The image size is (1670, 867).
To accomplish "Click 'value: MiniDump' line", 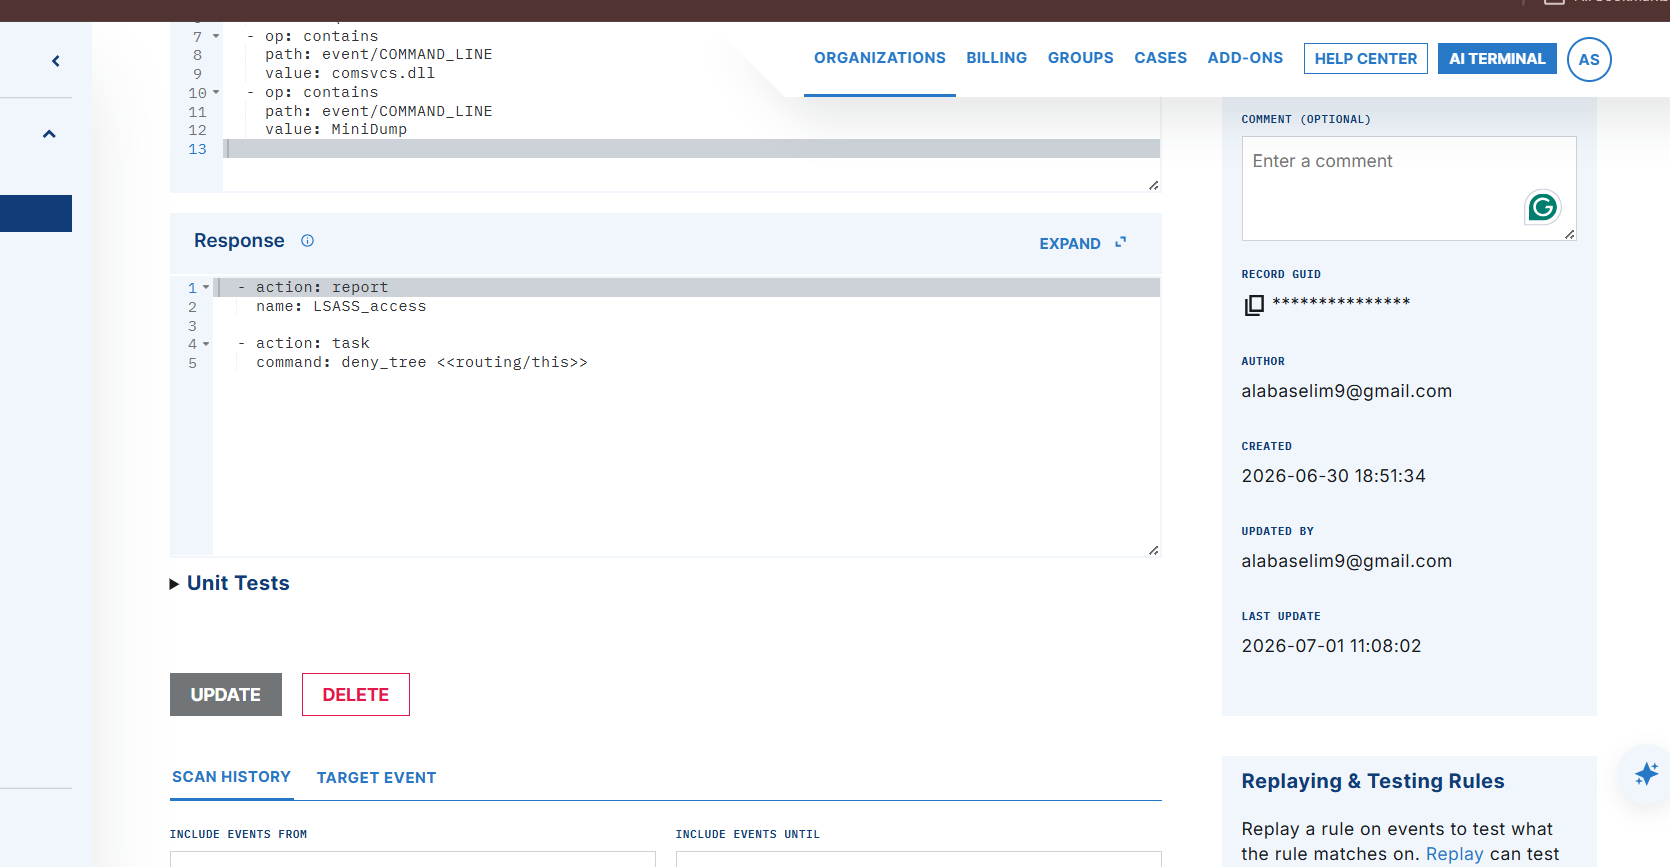I will pyautogui.click(x=336, y=129).
